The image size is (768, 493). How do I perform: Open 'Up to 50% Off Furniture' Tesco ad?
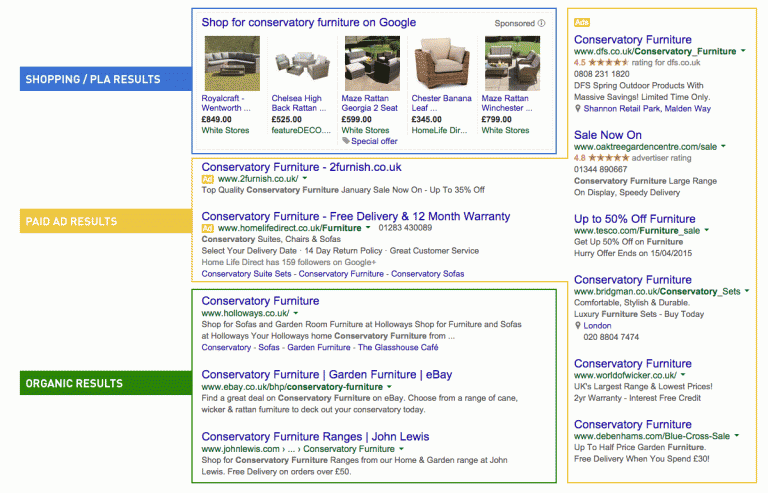[635, 219]
